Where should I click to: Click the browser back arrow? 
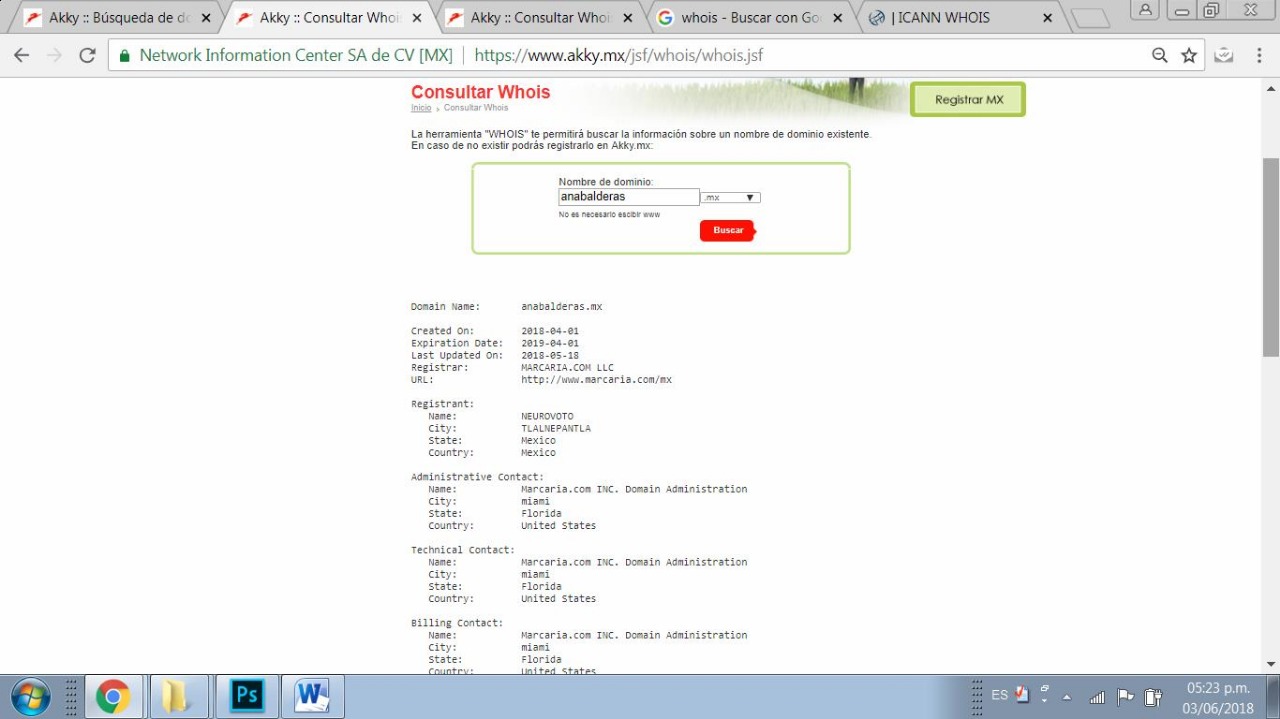point(21,56)
